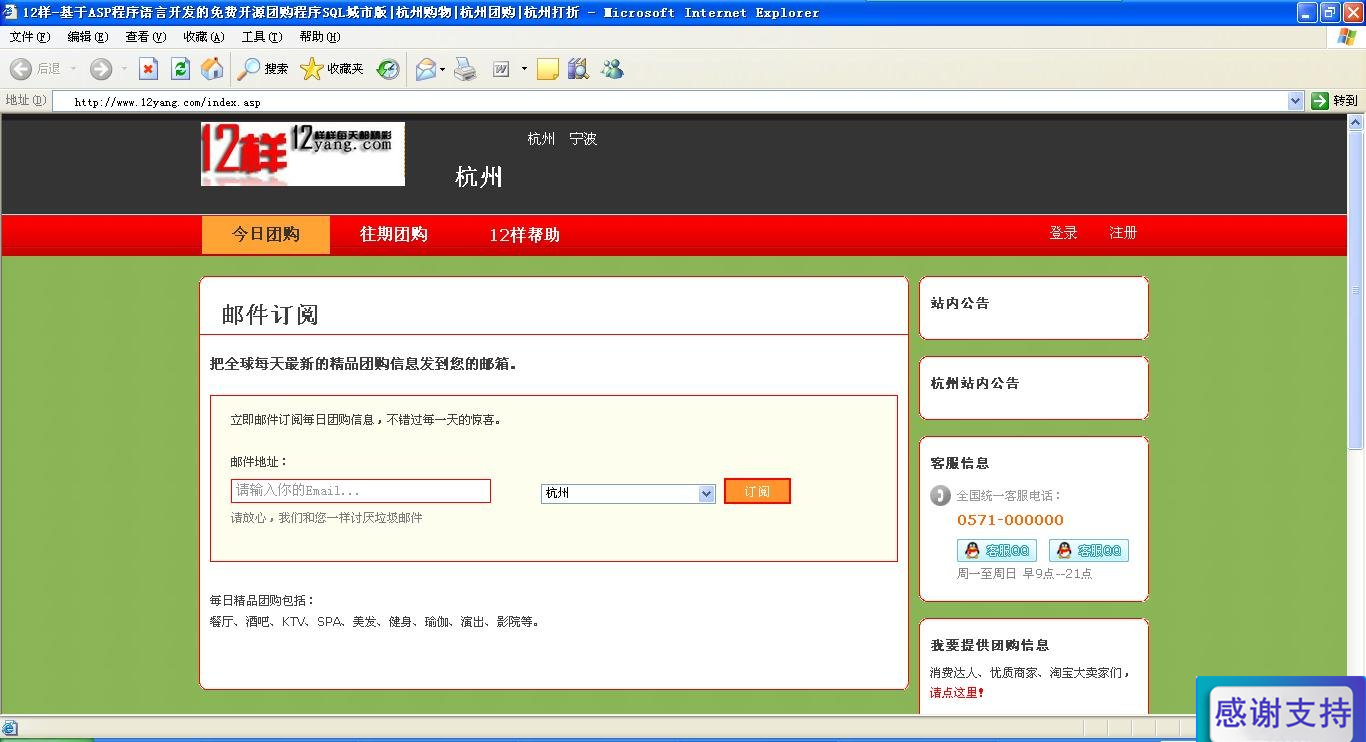Follow the 请点这里 link
Screen dimensions: 1366x742
[957, 692]
